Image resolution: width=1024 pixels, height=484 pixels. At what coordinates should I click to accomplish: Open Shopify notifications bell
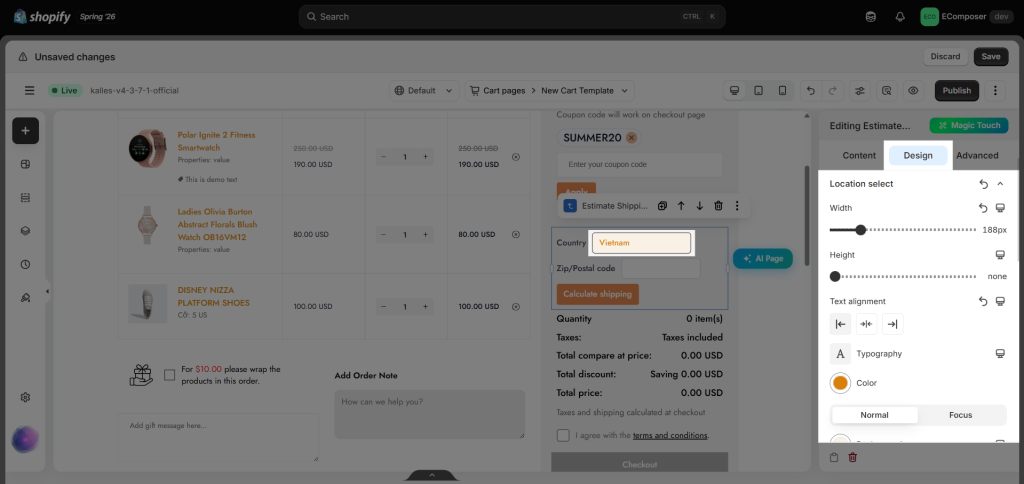coord(900,17)
